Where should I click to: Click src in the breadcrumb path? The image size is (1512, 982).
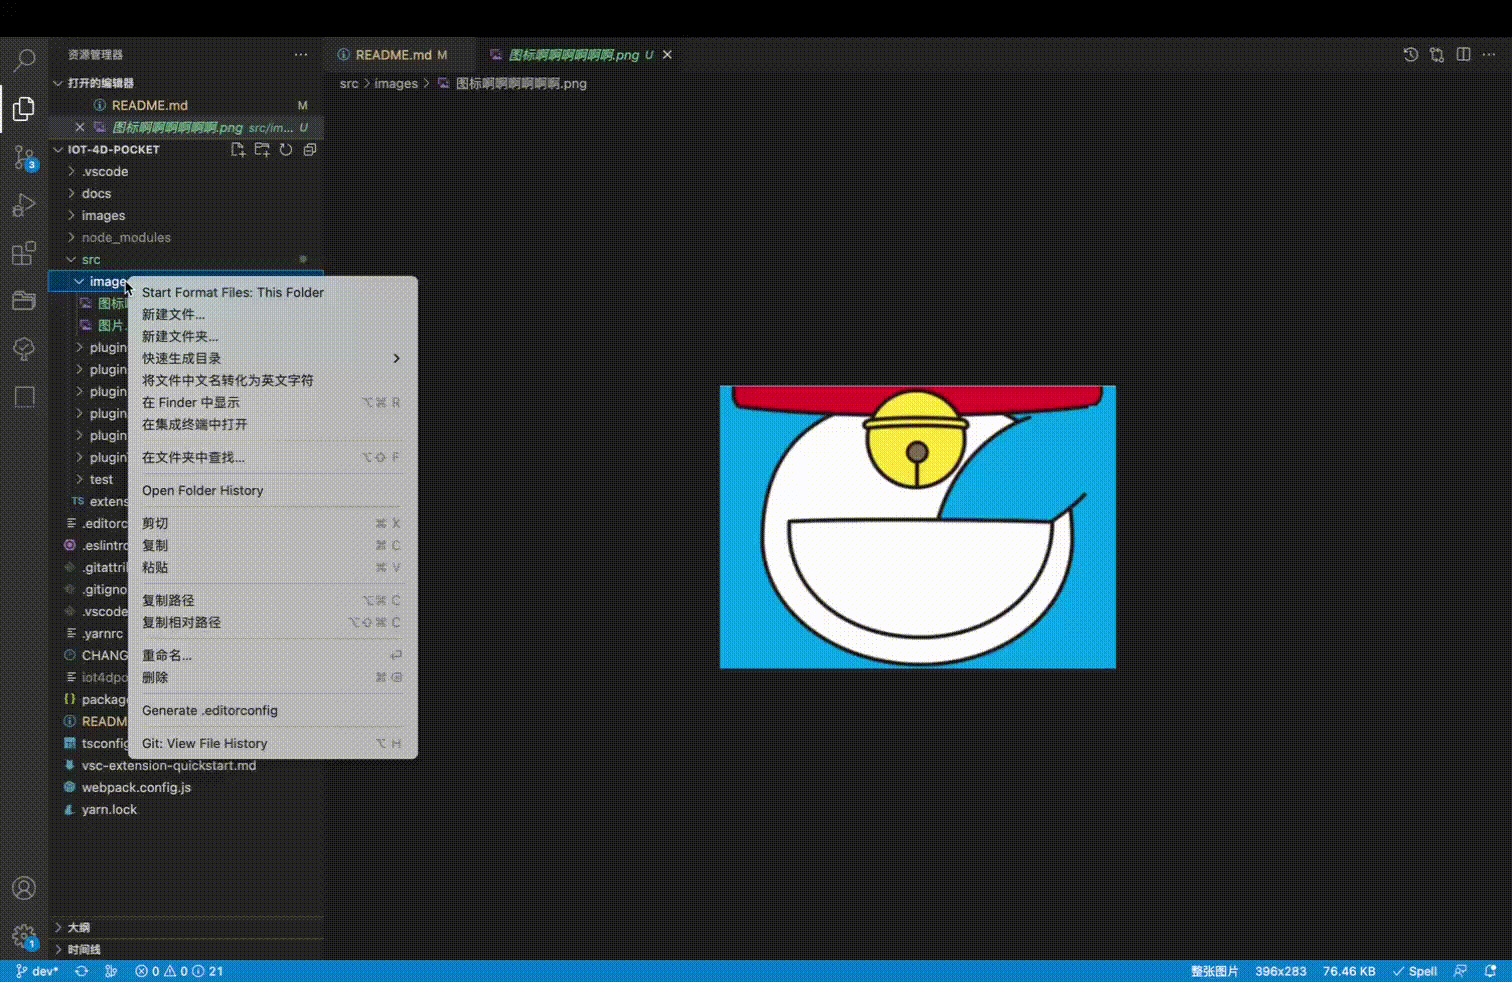pyautogui.click(x=348, y=83)
